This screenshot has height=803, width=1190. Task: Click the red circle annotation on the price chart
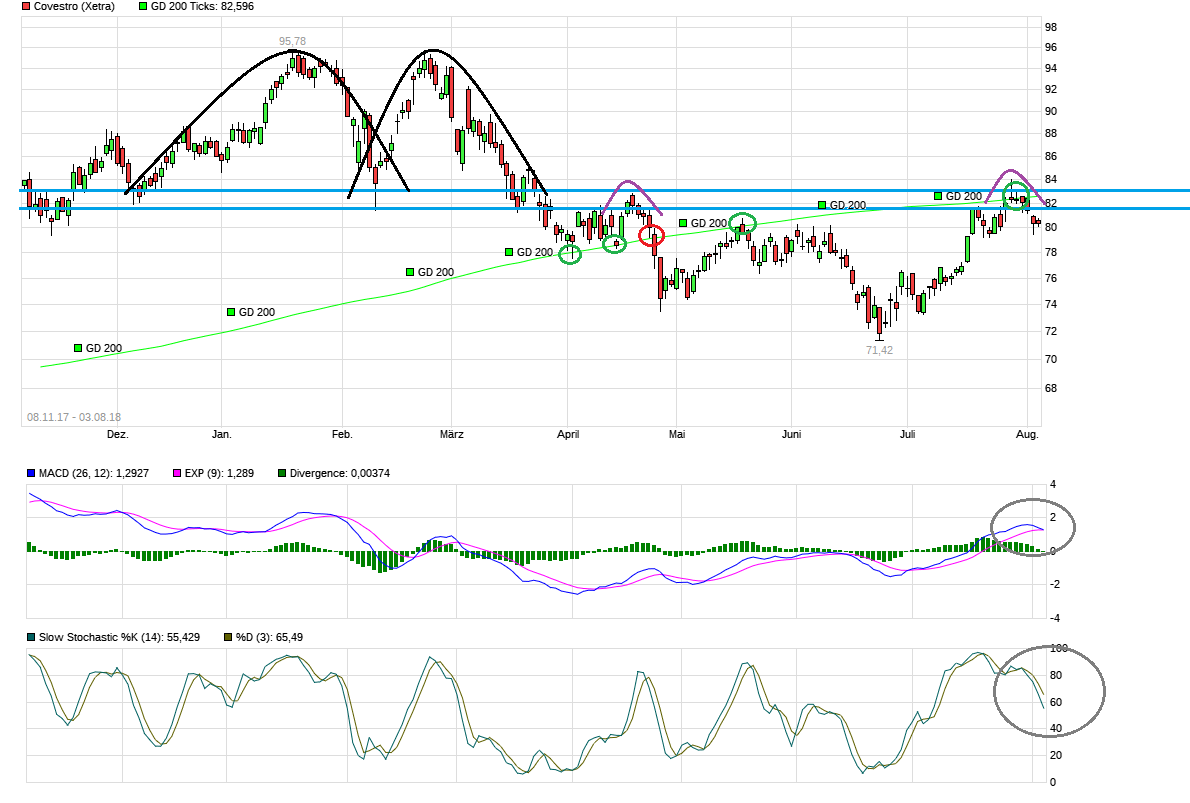[x=652, y=237]
